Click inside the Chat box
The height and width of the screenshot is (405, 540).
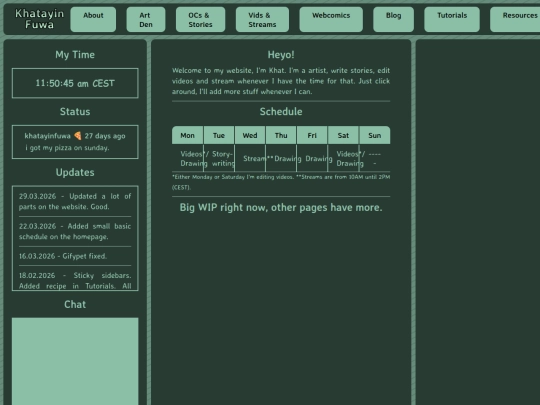75,361
